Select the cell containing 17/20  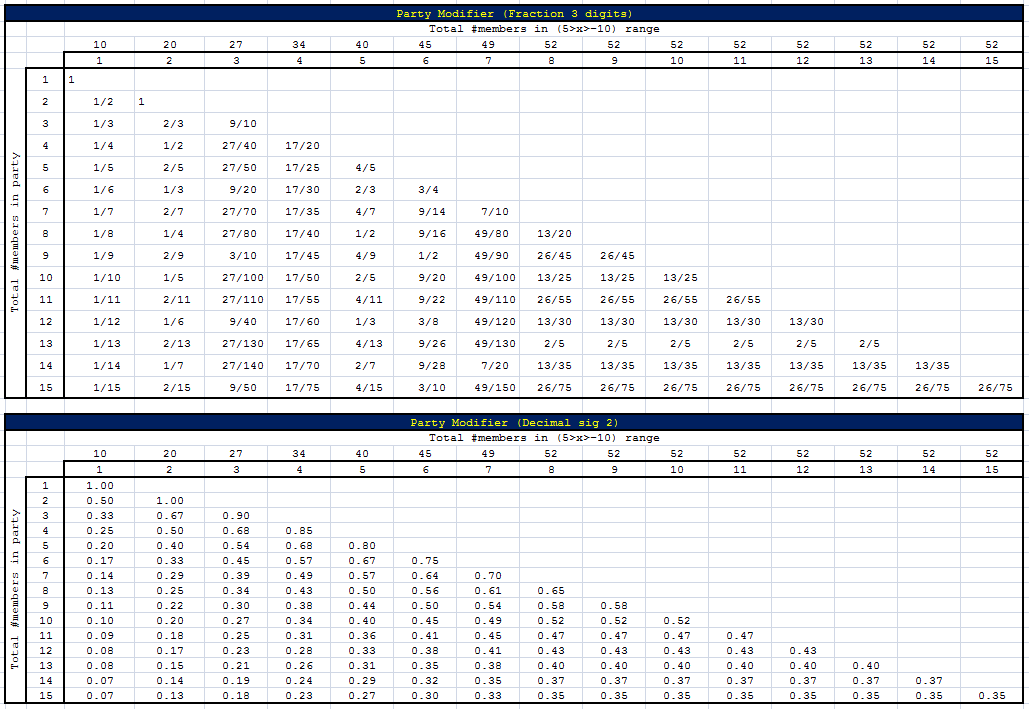coord(299,145)
